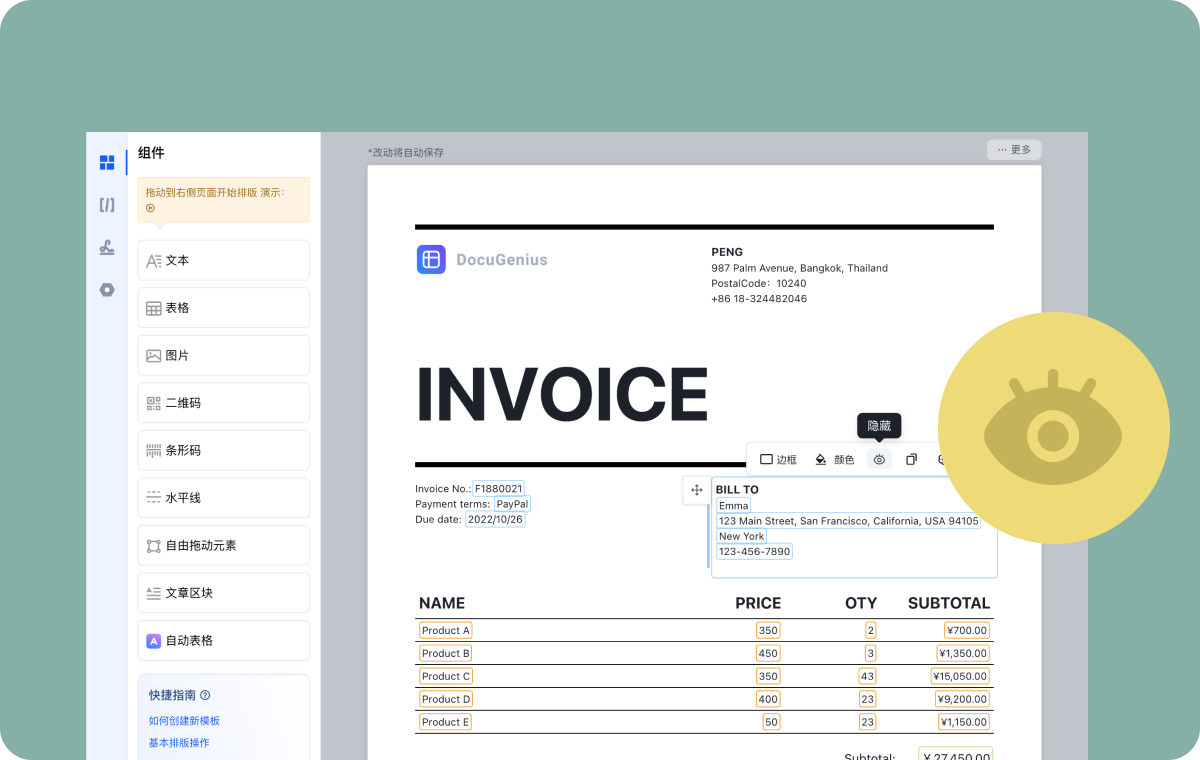1200x760 pixels.
Task: Click the move handle beside BILL TO block
Action: pos(697,490)
